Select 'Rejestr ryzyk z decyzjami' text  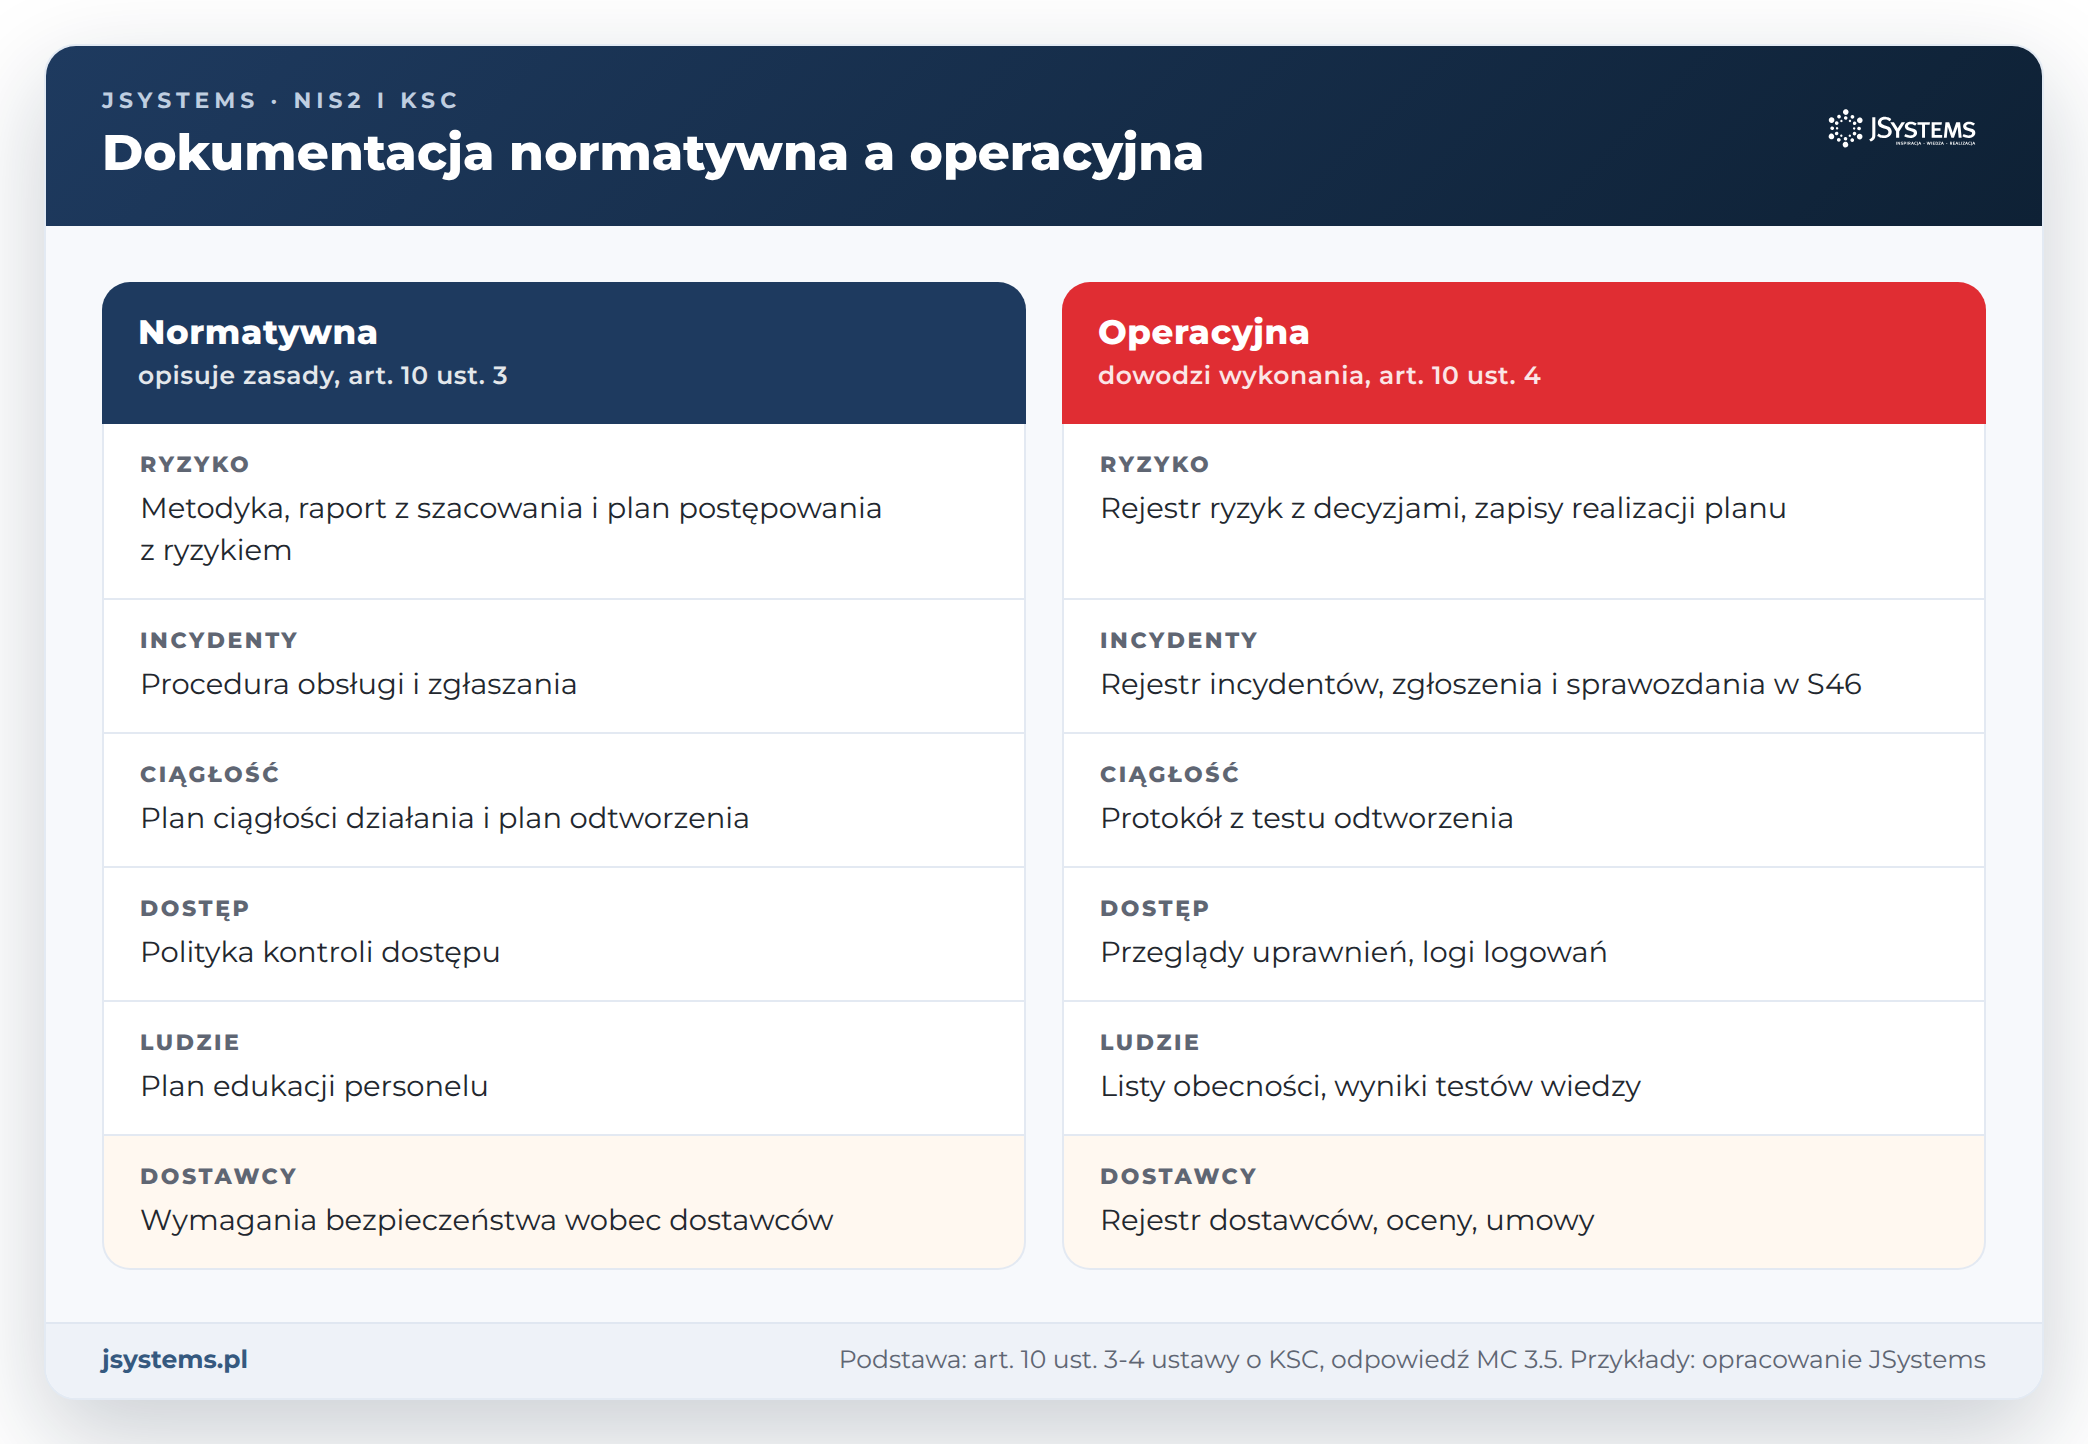1283,508
